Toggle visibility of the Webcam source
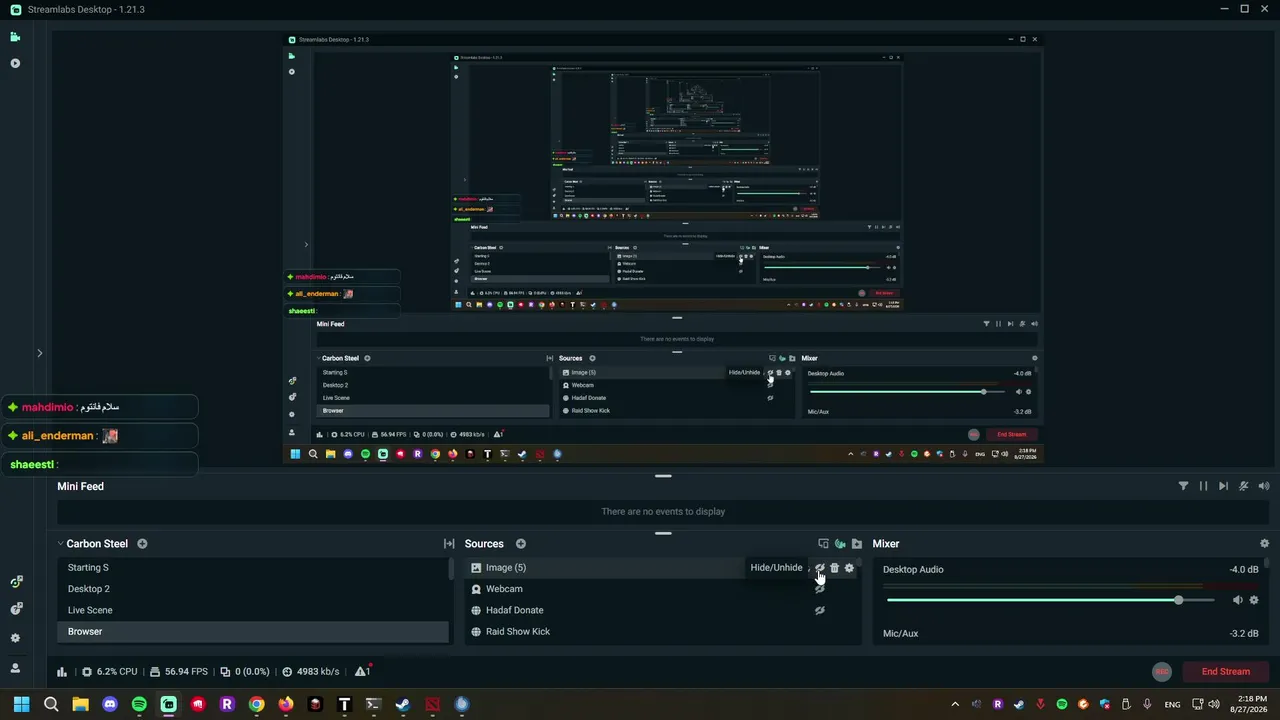 point(819,589)
